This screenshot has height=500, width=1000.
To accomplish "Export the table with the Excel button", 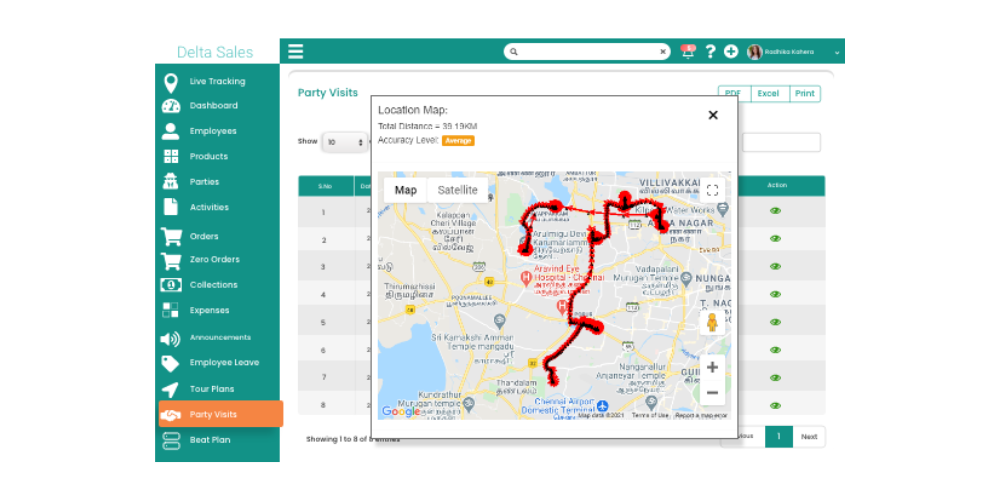I will 770,94.
